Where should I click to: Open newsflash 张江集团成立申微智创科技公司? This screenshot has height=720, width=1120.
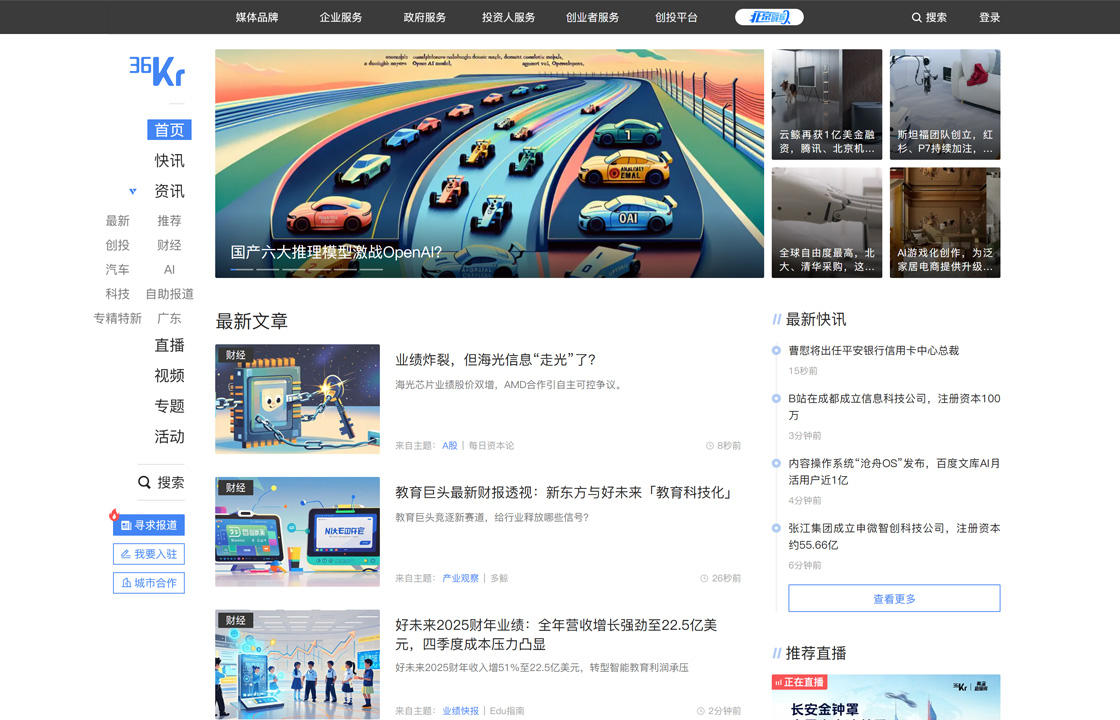click(x=894, y=536)
